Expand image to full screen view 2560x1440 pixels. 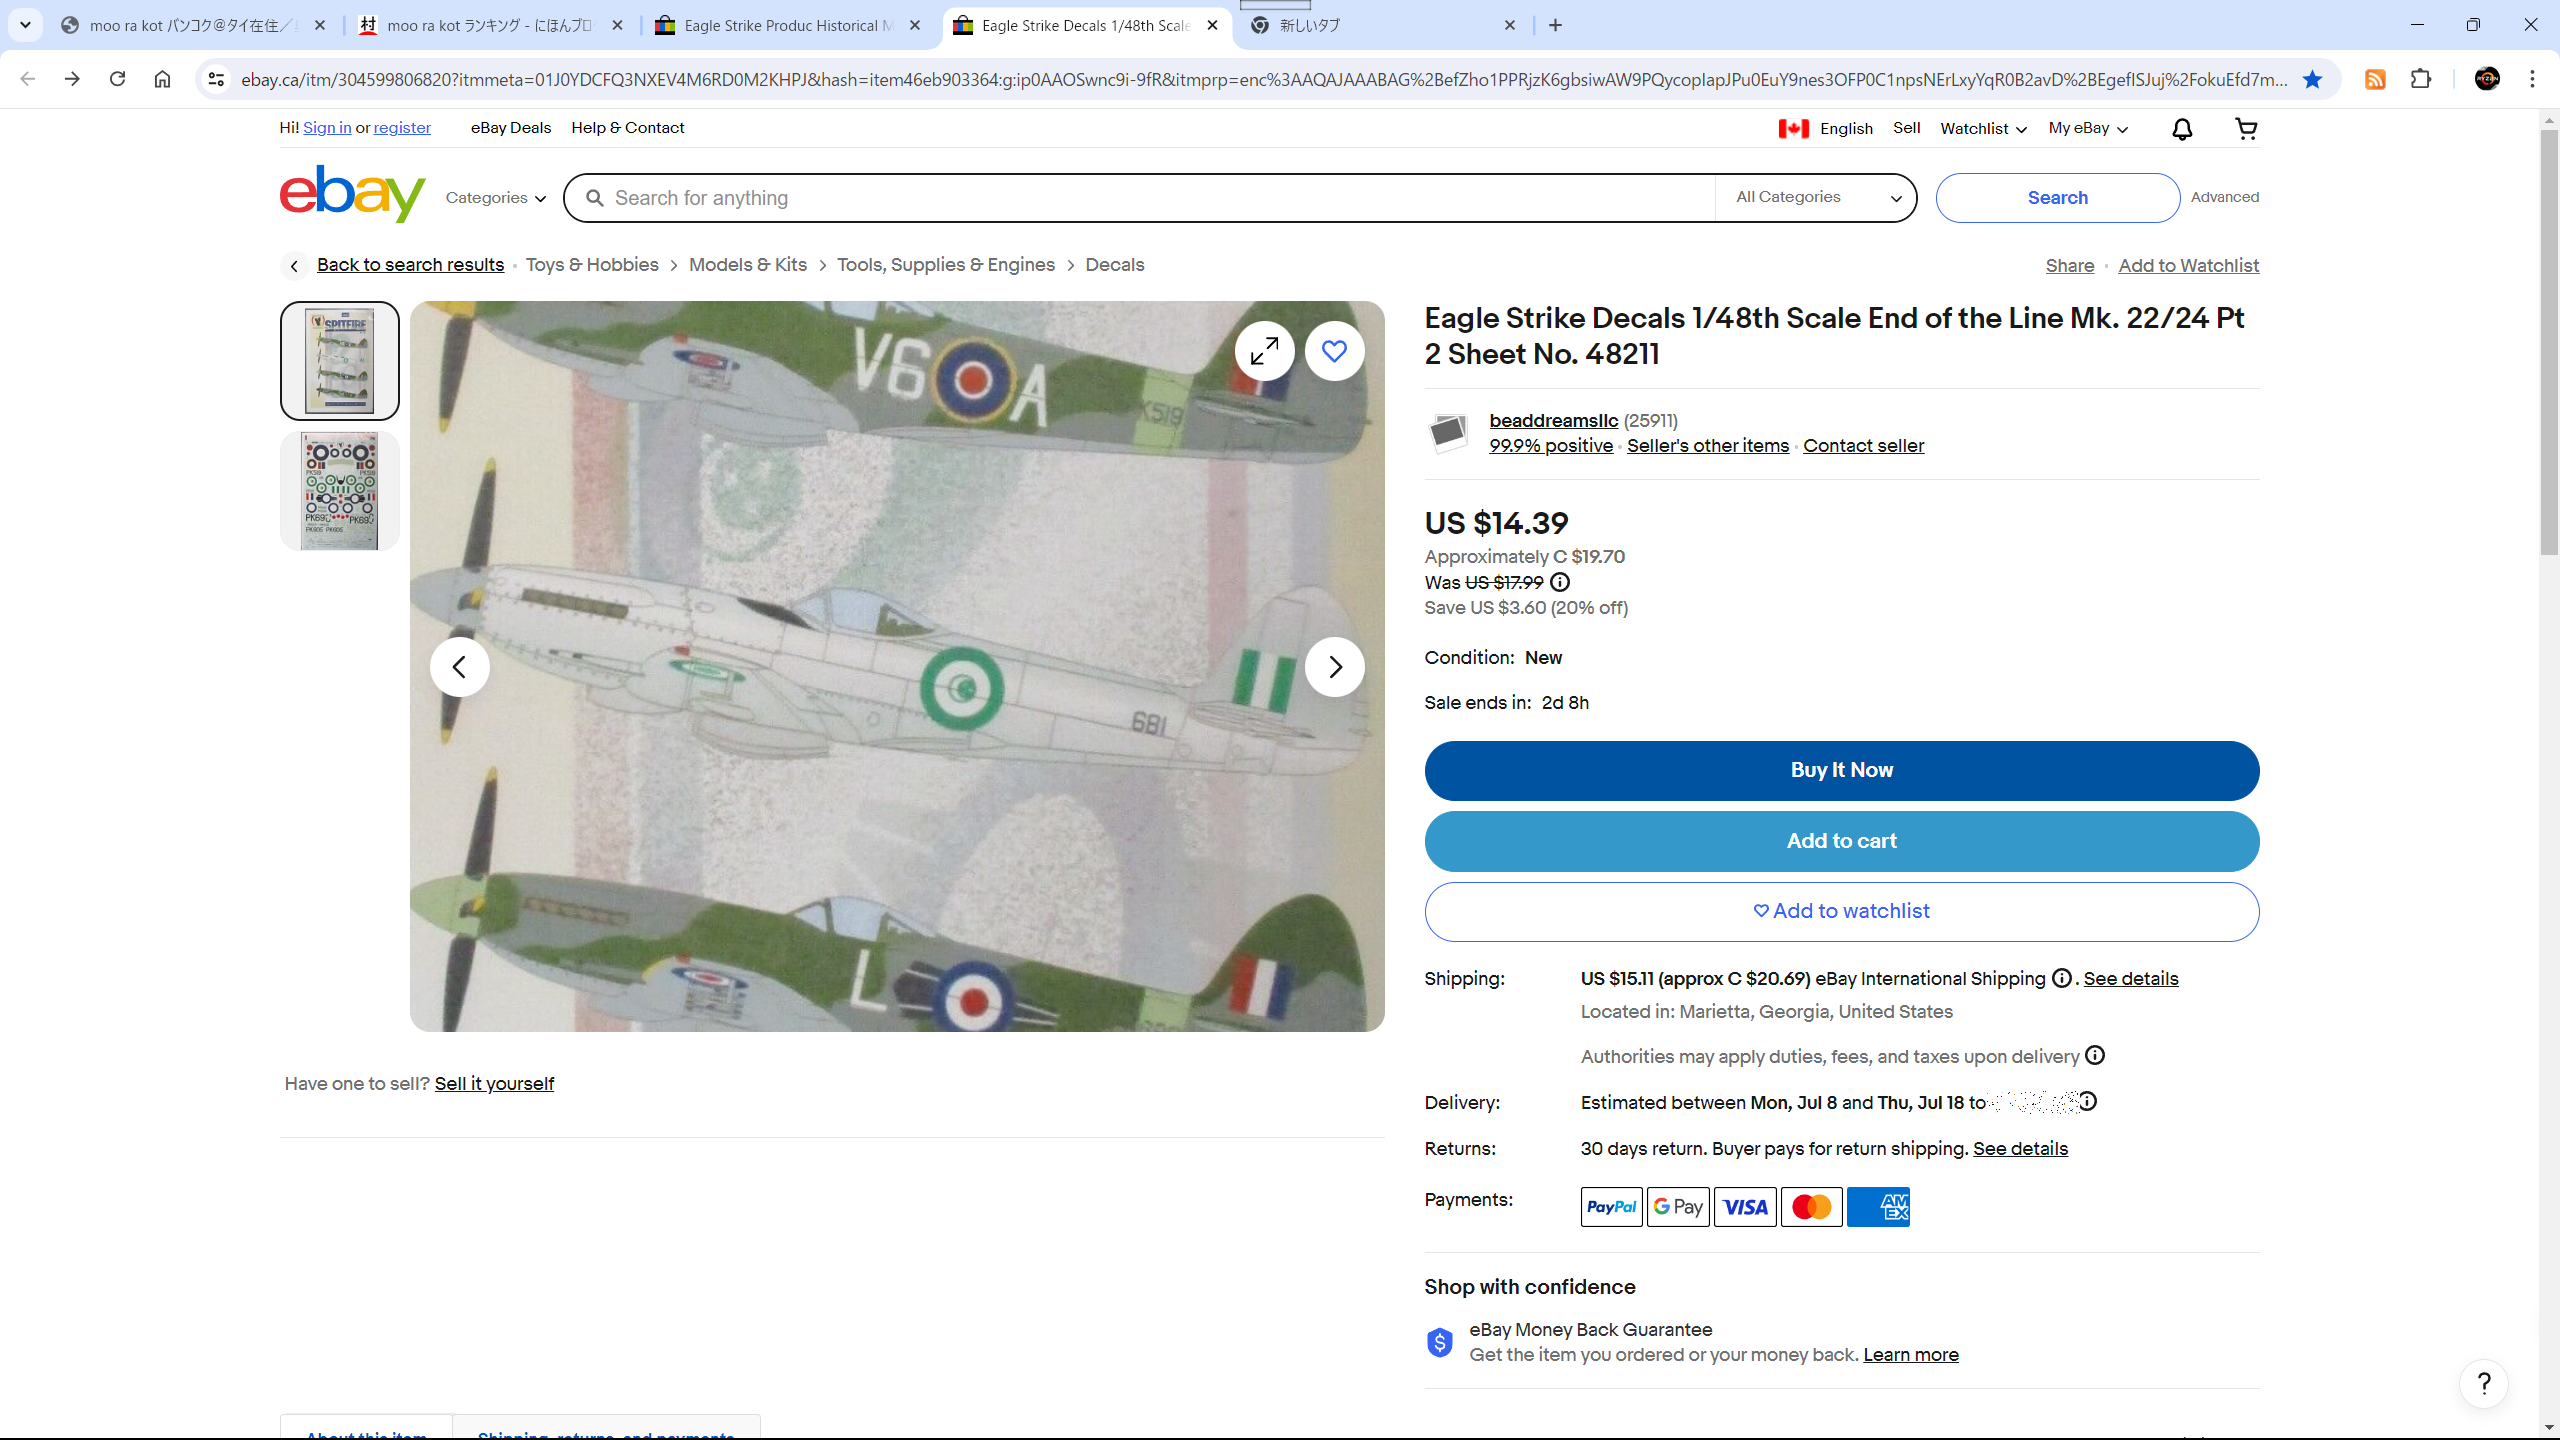click(1264, 351)
